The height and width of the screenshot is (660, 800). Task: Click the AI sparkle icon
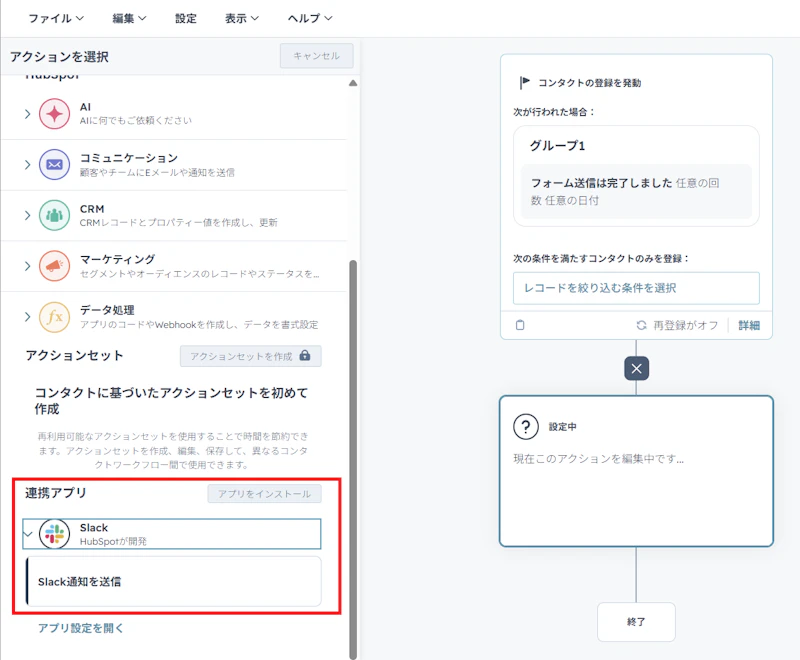[x=55, y=114]
